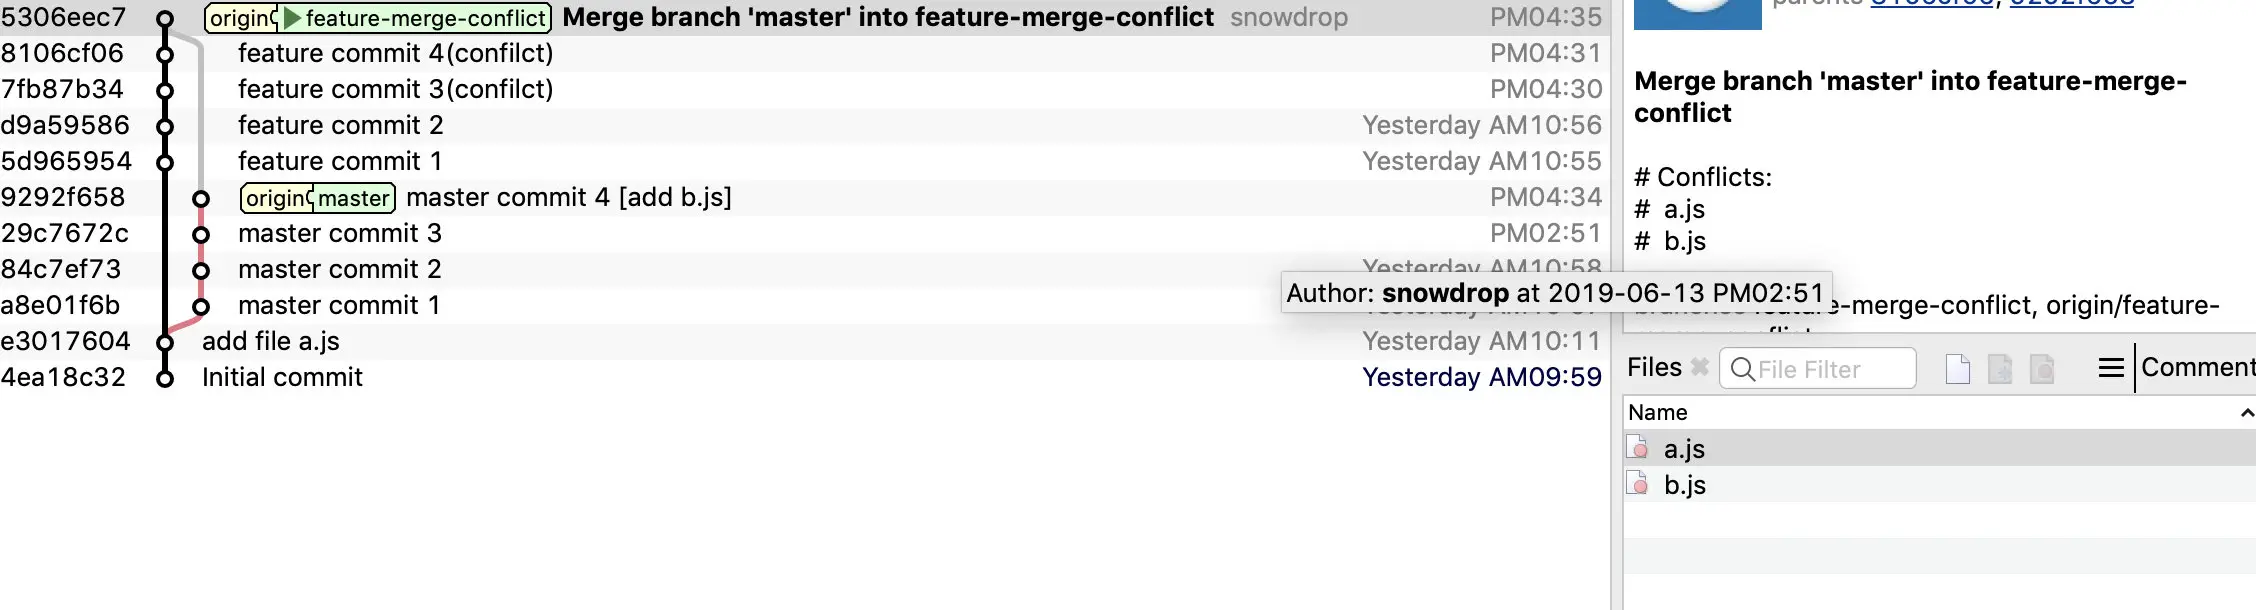This screenshot has height=610, width=2256.
Task: Click the third file-view icon in Files toolbar
Action: 2043,368
